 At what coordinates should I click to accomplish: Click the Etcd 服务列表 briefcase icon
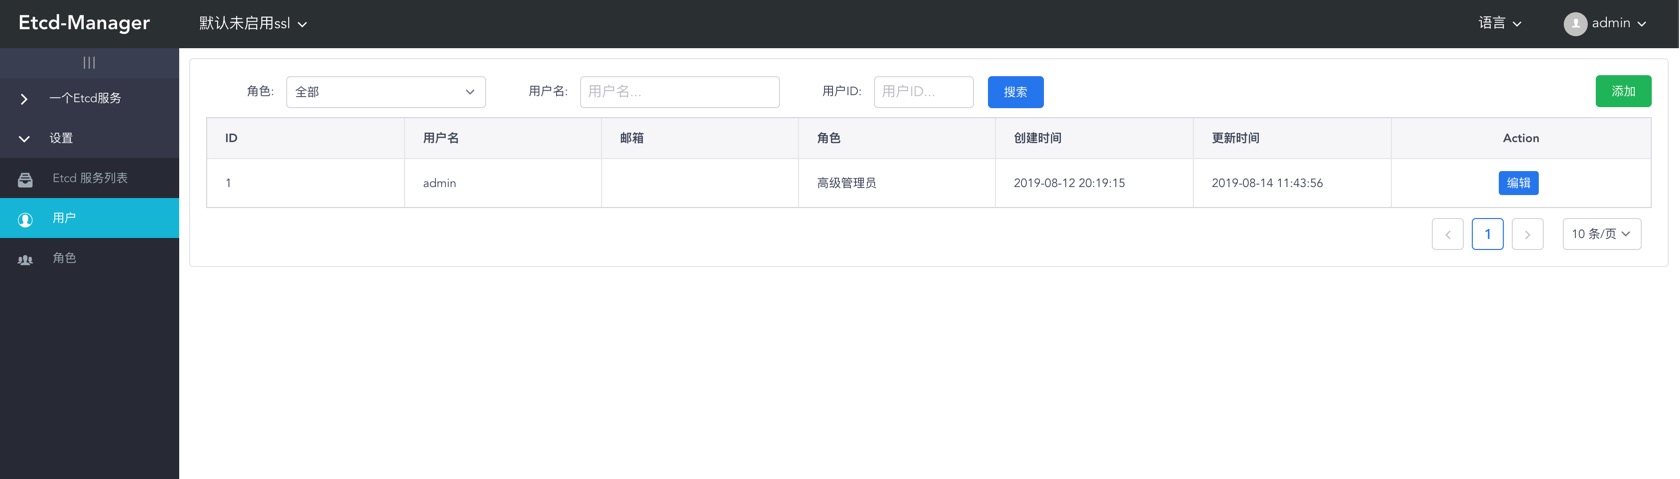pos(25,179)
